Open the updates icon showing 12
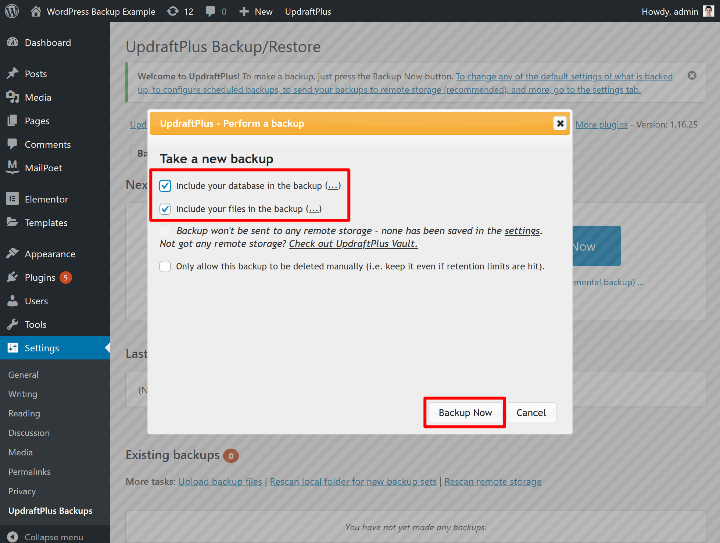 pos(173,11)
